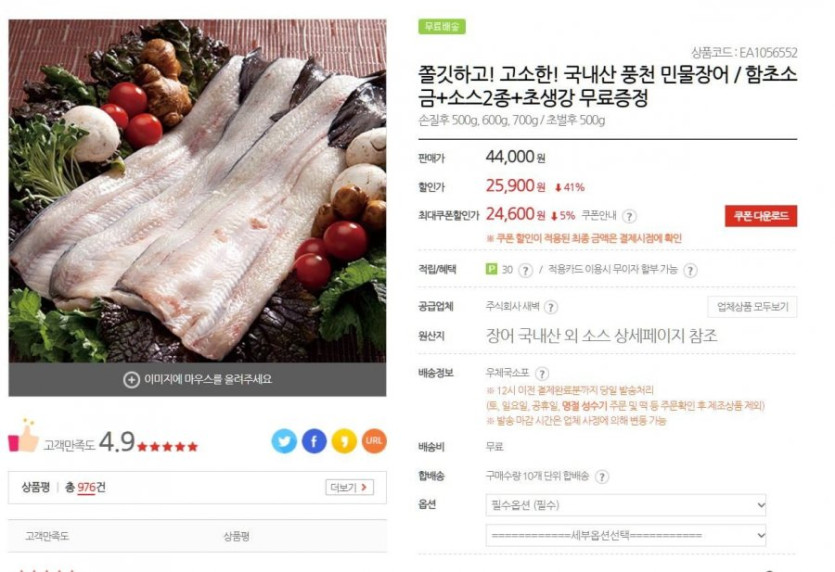Click the magnifier plus icon under product image
Image resolution: width=835 pixels, height=572 pixels.
pos(131,380)
